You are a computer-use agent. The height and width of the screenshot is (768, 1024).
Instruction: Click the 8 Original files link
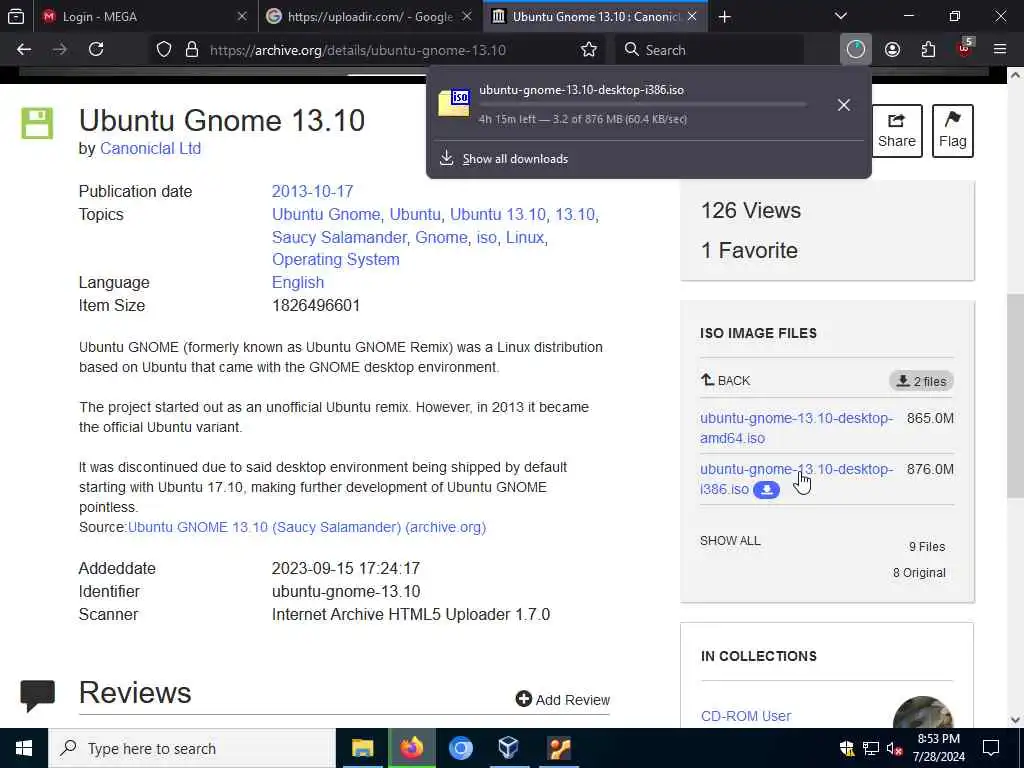[x=919, y=573]
